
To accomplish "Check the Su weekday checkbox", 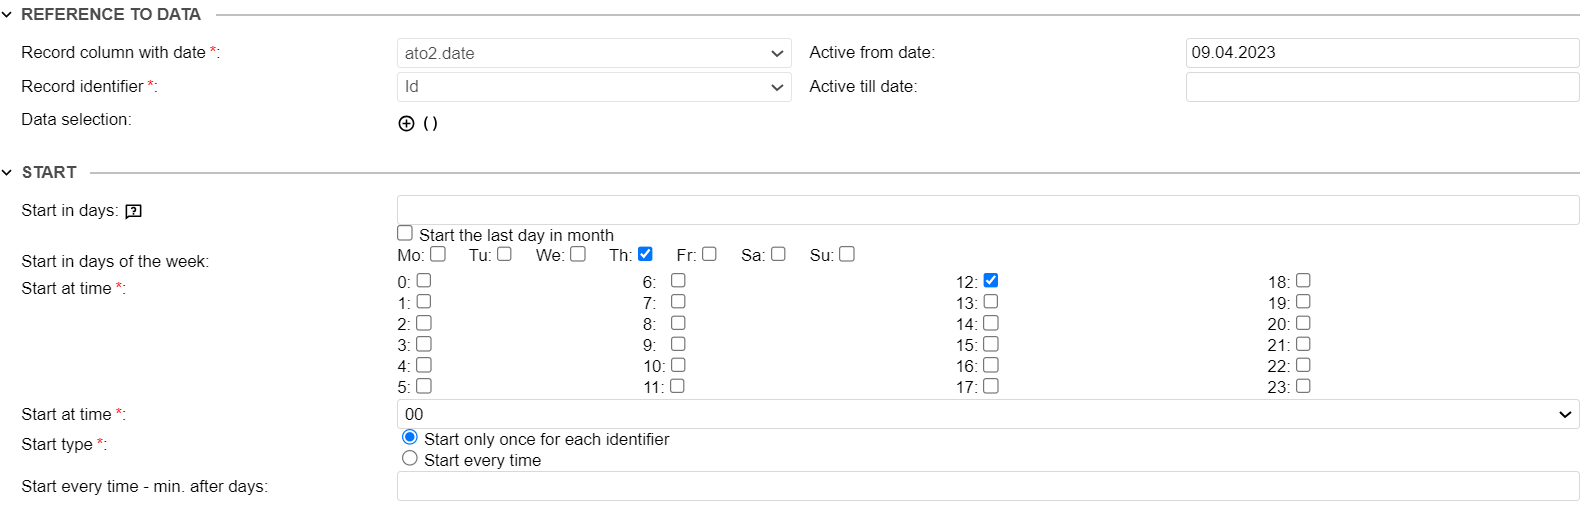I will point(847,254).
